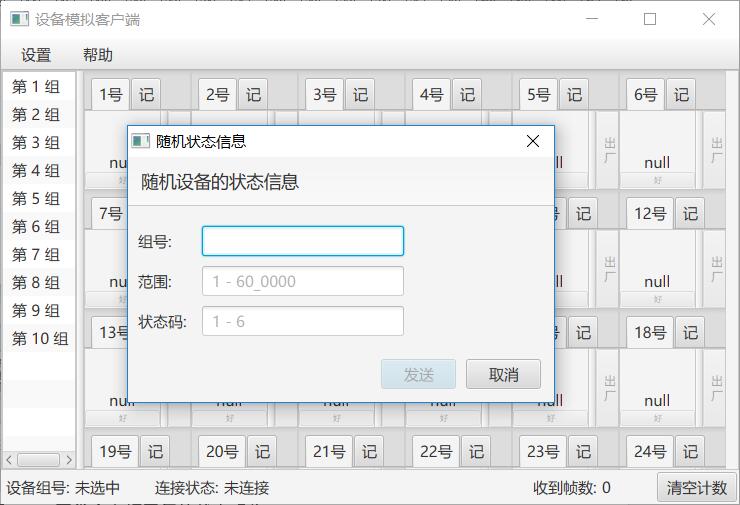Click the 24号 device button
The image size is (740, 505).
tap(650, 451)
